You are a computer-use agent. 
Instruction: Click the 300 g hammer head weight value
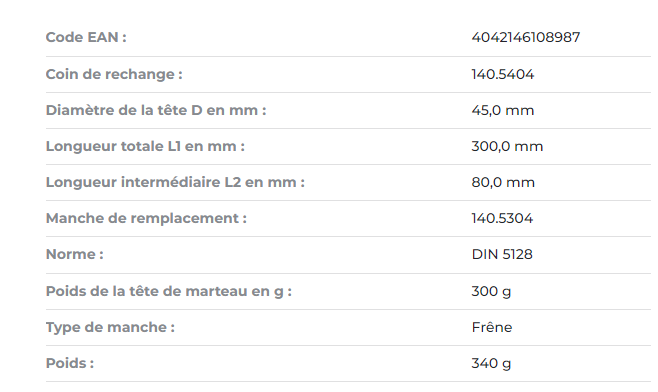click(x=491, y=291)
